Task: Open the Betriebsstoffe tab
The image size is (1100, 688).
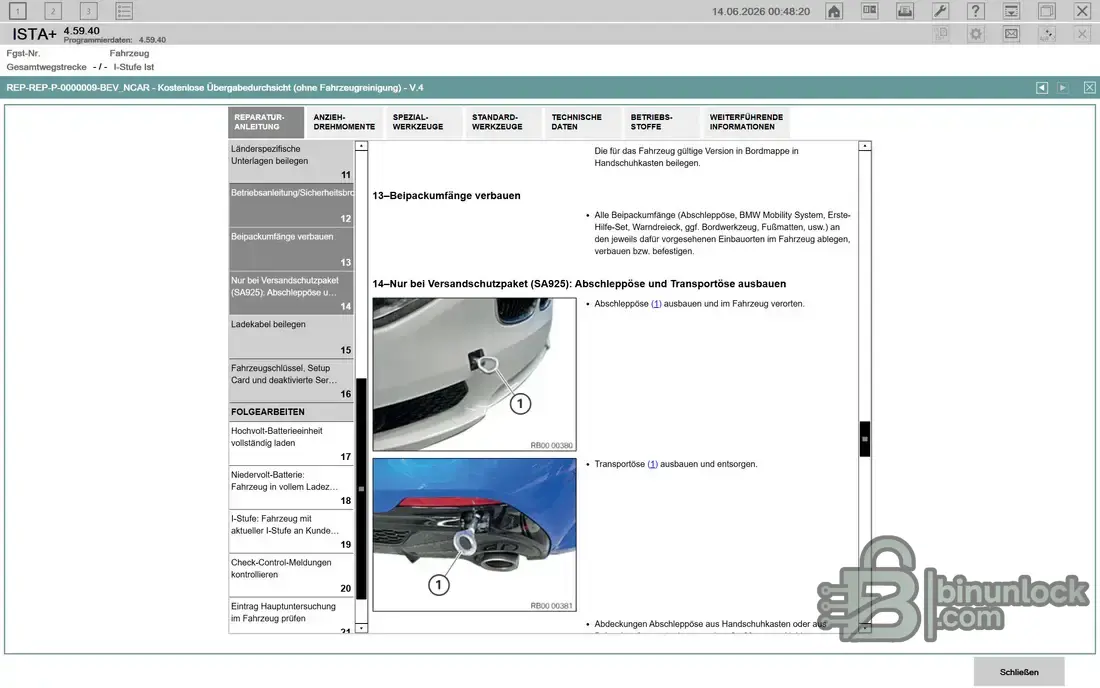Action: coord(662,122)
